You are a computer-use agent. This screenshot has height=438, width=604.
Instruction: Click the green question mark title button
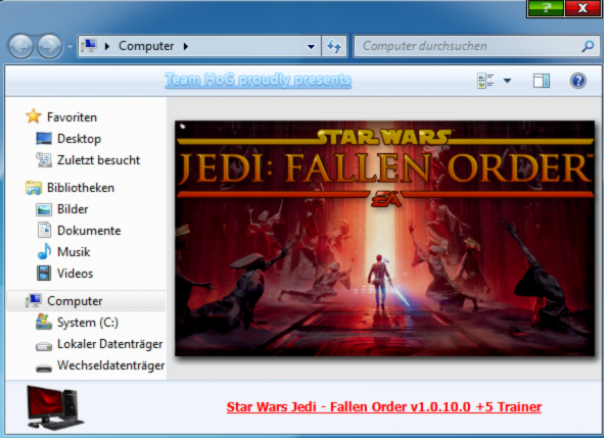click(x=546, y=8)
